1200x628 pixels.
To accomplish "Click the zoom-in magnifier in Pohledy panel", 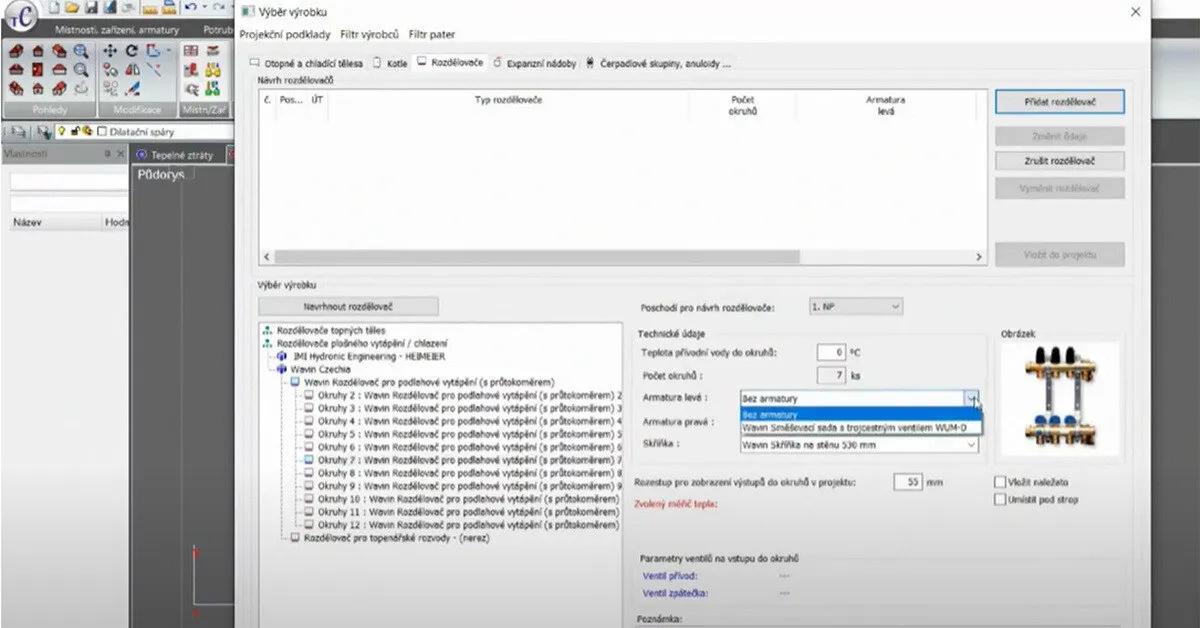I will [x=80, y=51].
